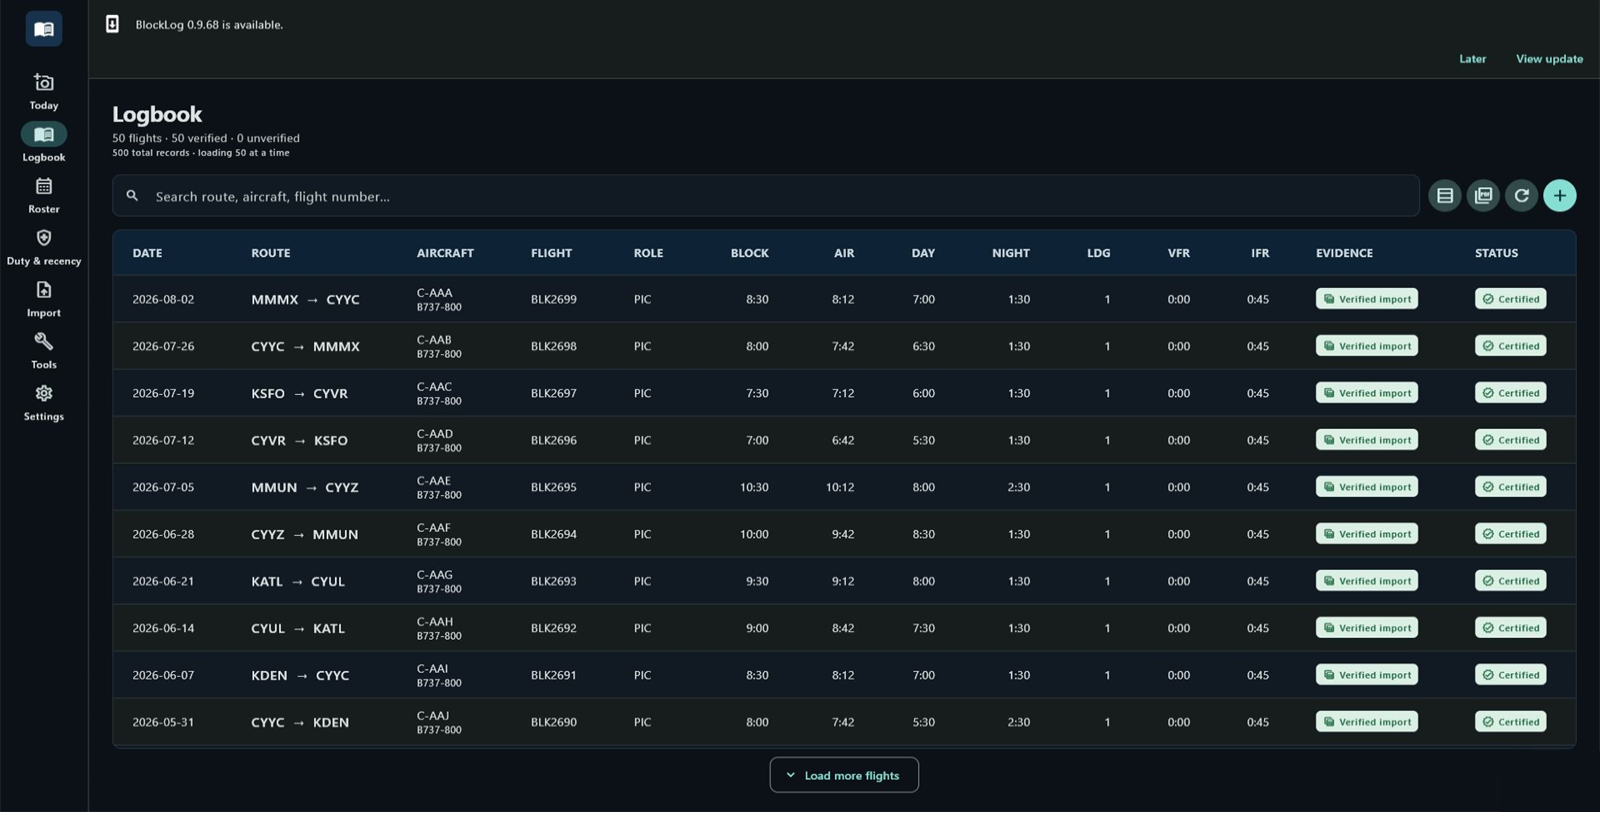Screen dimensions: 1600x836
Task: Click the ROUTE column header
Action: pyautogui.click(x=271, y=253)
